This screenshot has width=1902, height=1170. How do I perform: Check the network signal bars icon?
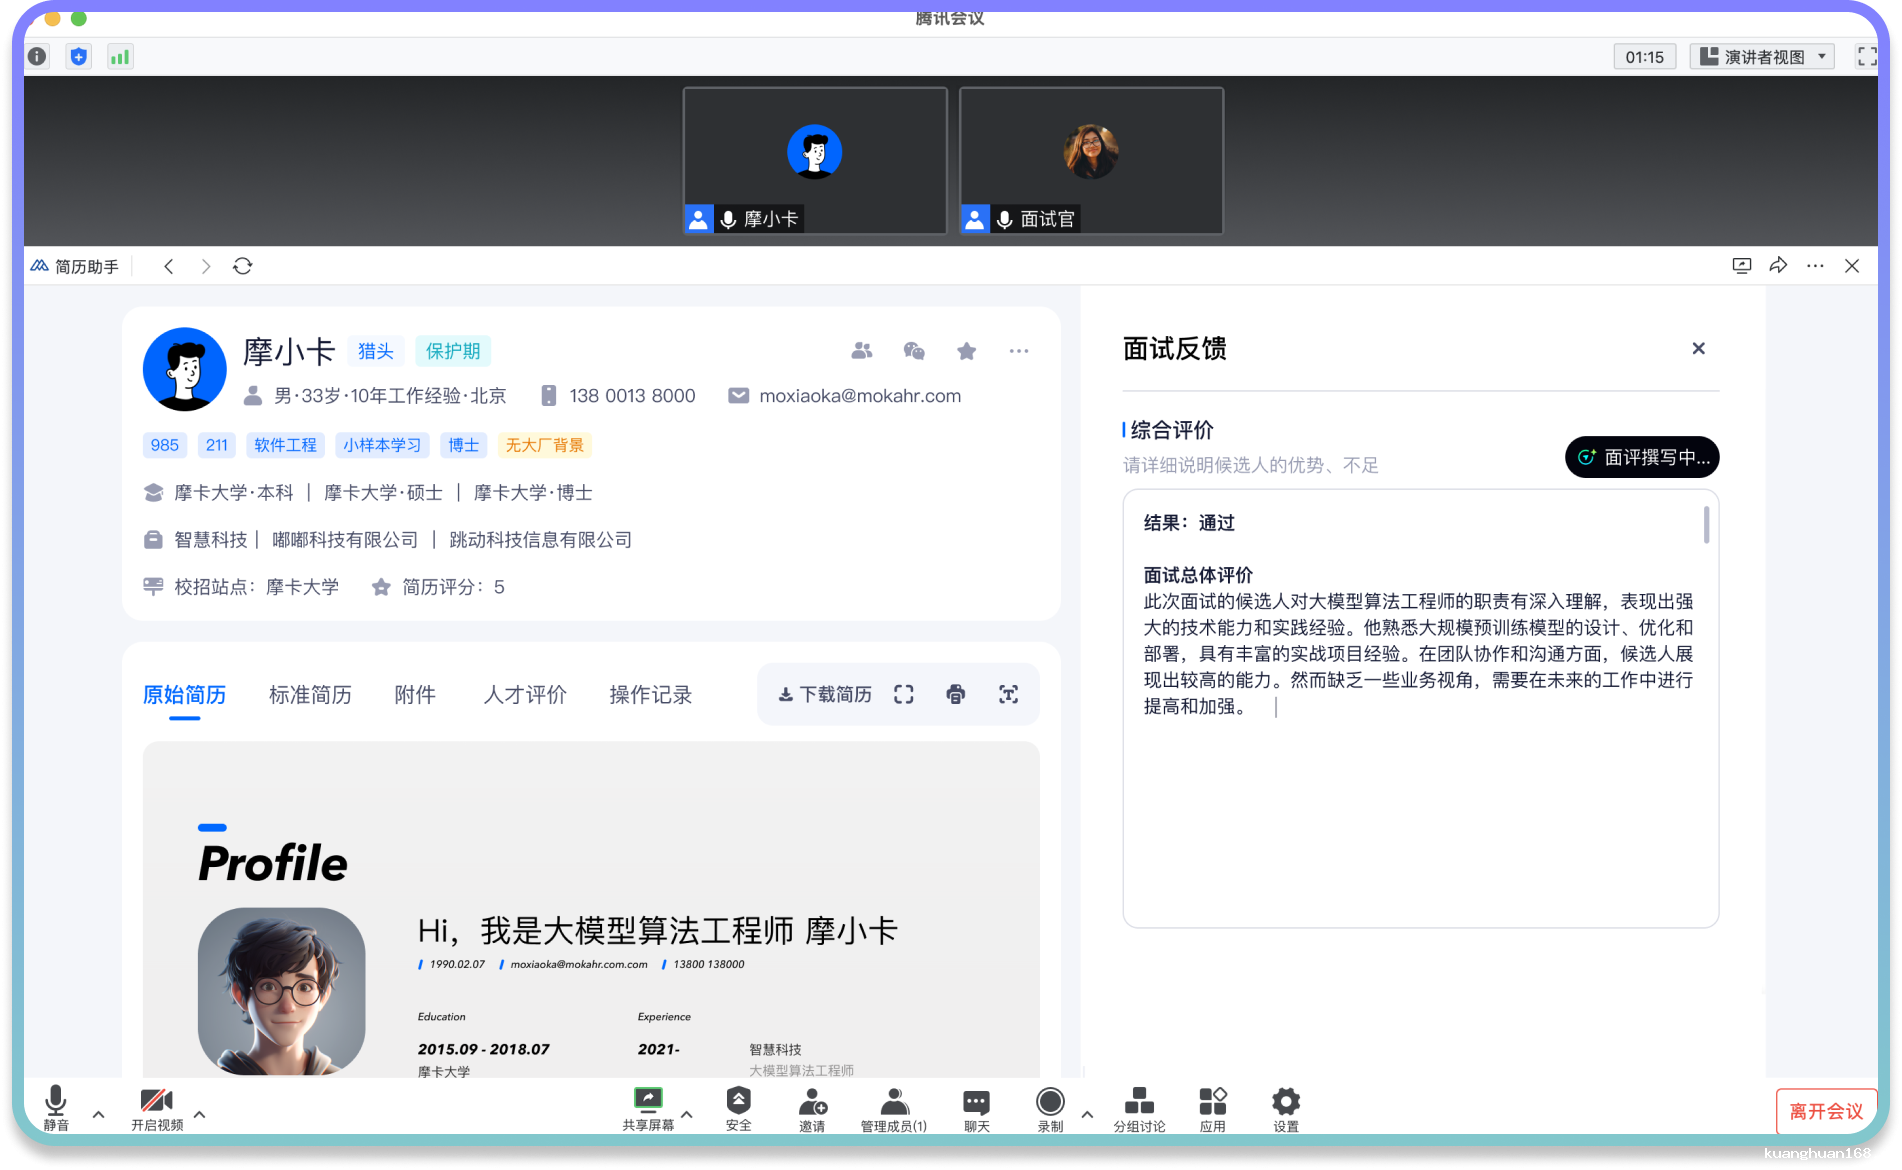pos(120,56)
